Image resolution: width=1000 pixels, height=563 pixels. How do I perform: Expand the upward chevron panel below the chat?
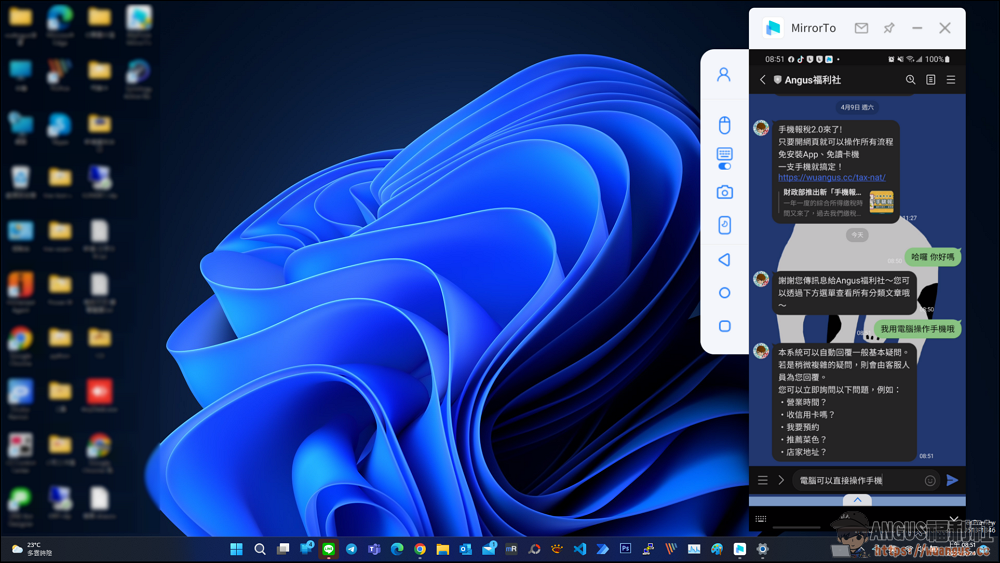coord(858,500)
